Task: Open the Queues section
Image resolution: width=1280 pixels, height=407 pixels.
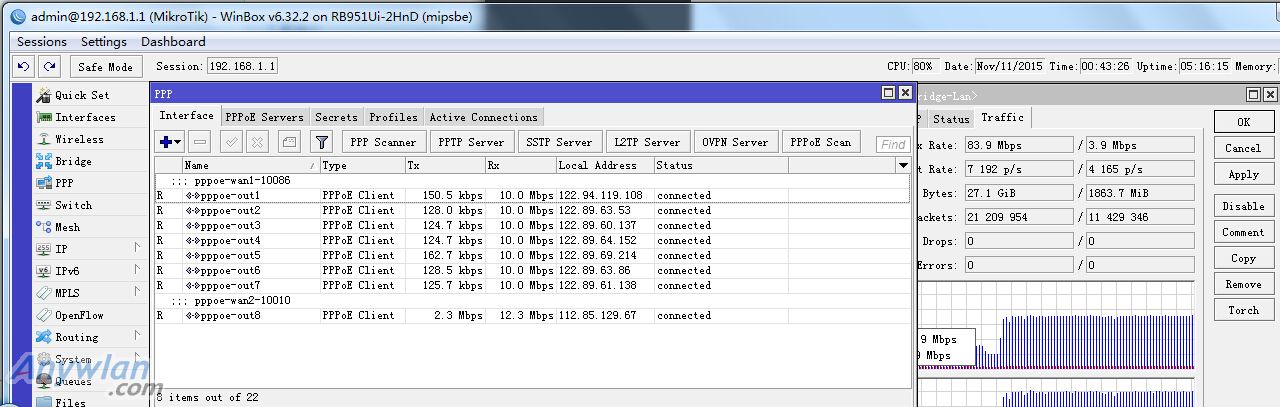Action: coord(73,381)
